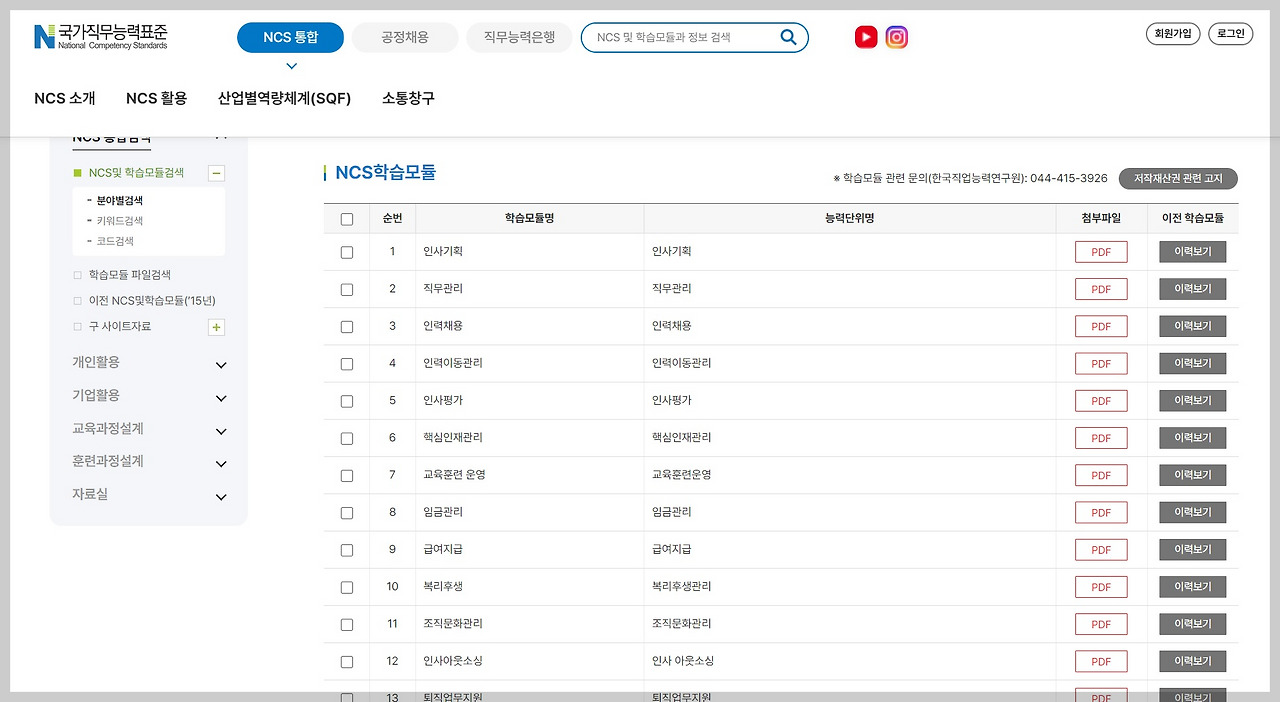Switch to the 공정채용 tab

(x=404, y=37)
